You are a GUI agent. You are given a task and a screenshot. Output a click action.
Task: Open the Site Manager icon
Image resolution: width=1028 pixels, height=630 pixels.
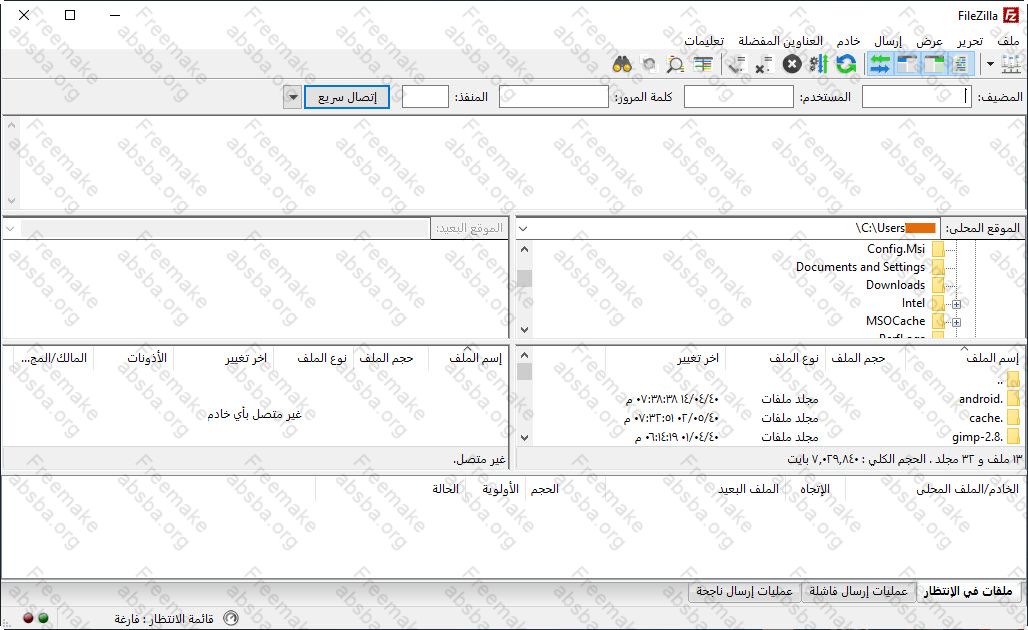pyautogui.click(x=1010, y=64)
